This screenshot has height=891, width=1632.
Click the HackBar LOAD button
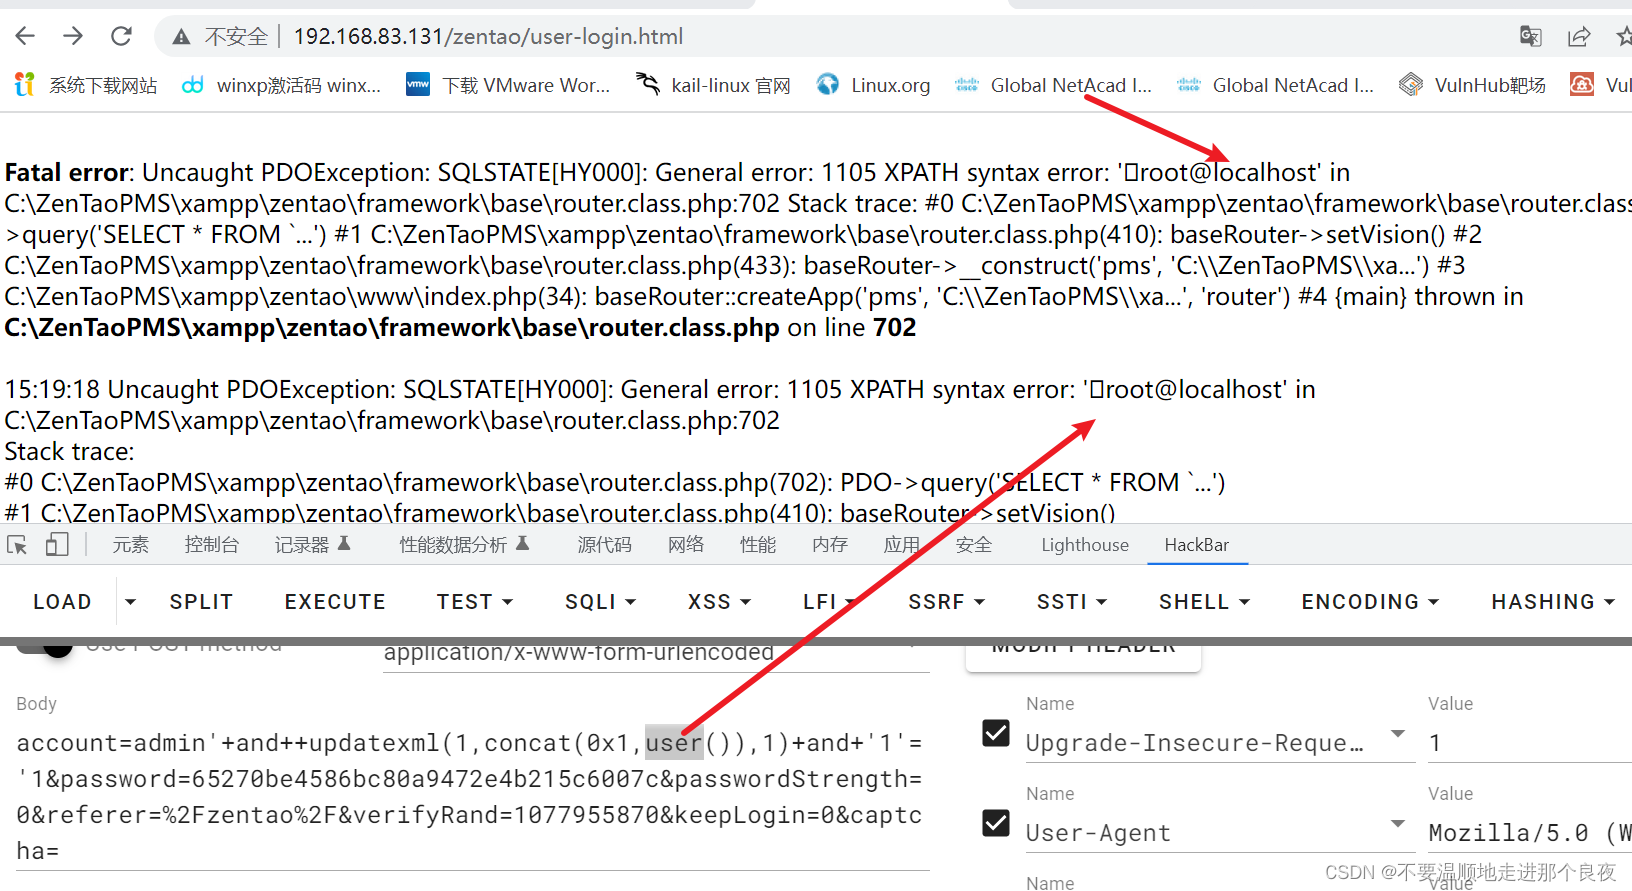pos(62,602)
